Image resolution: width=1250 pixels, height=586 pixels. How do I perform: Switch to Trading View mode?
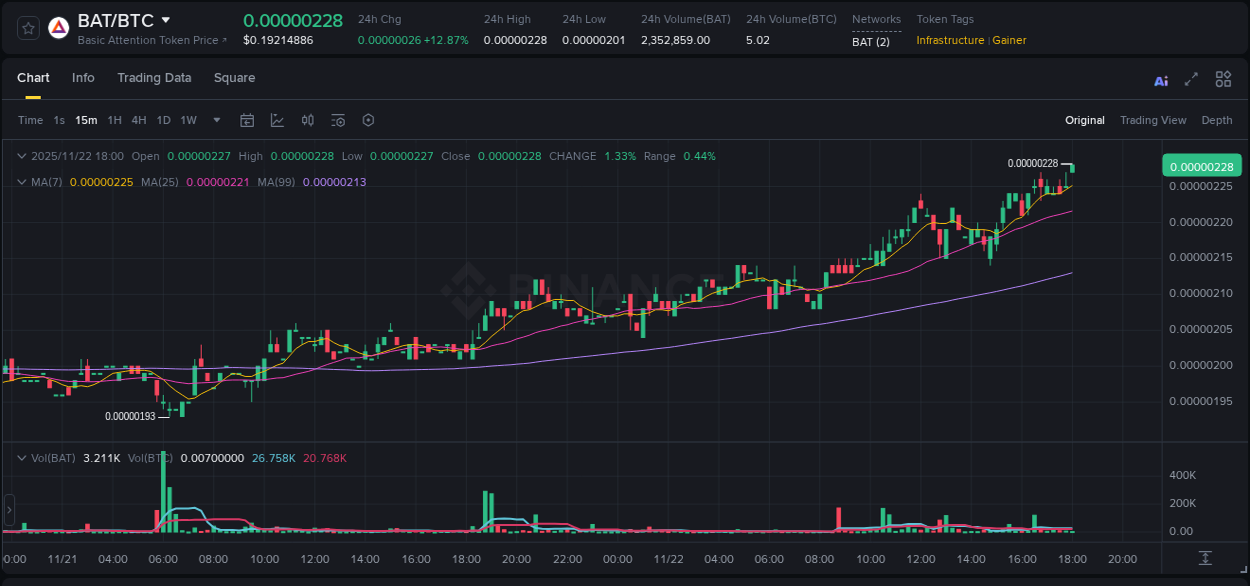tap(1153, 120)
